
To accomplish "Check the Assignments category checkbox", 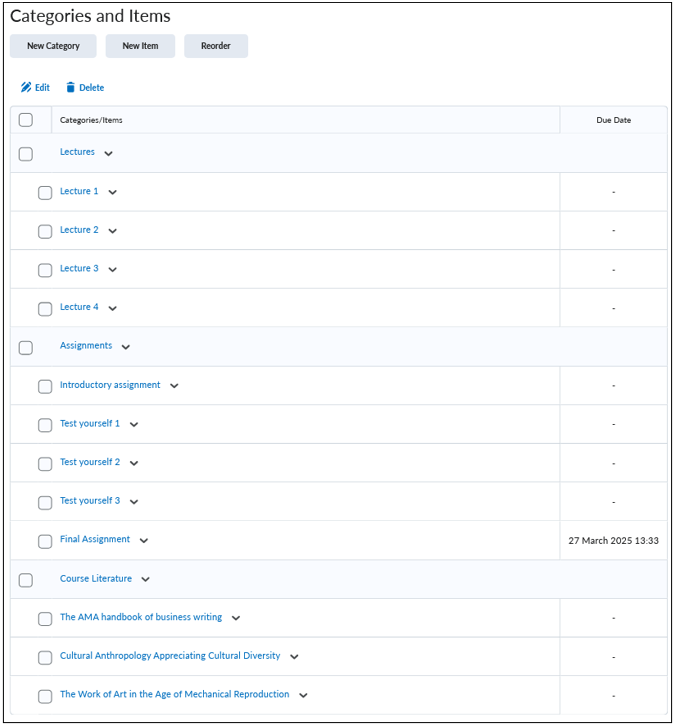I will (x=26, y=348).
